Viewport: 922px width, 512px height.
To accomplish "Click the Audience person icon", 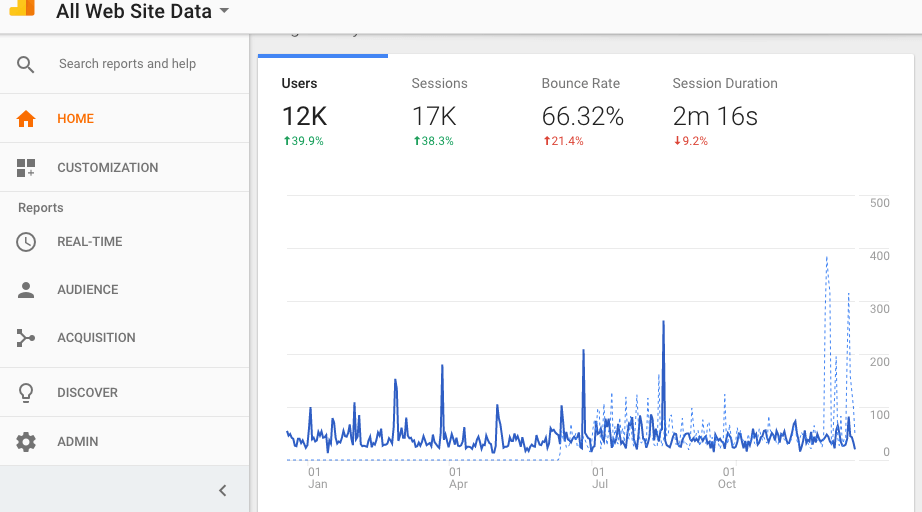I will (26, 290).
